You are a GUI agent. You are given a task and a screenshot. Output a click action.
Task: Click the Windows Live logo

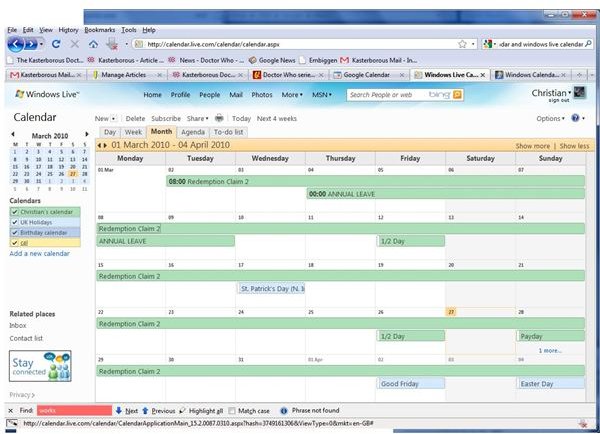[x=47, y=94]
